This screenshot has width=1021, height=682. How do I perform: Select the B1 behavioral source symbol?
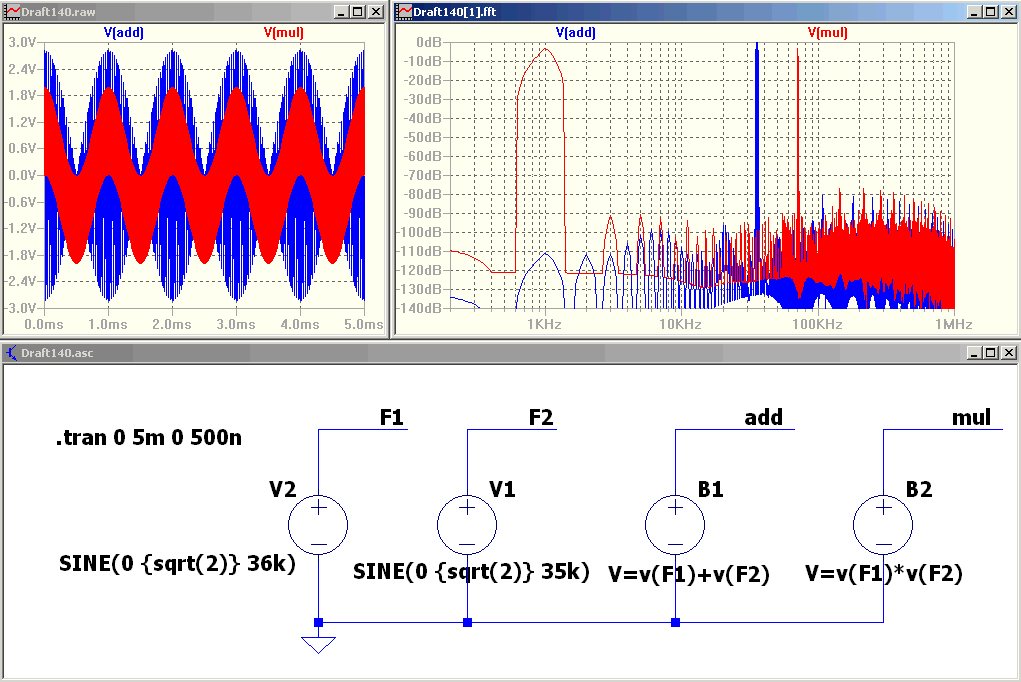[675, 525]
